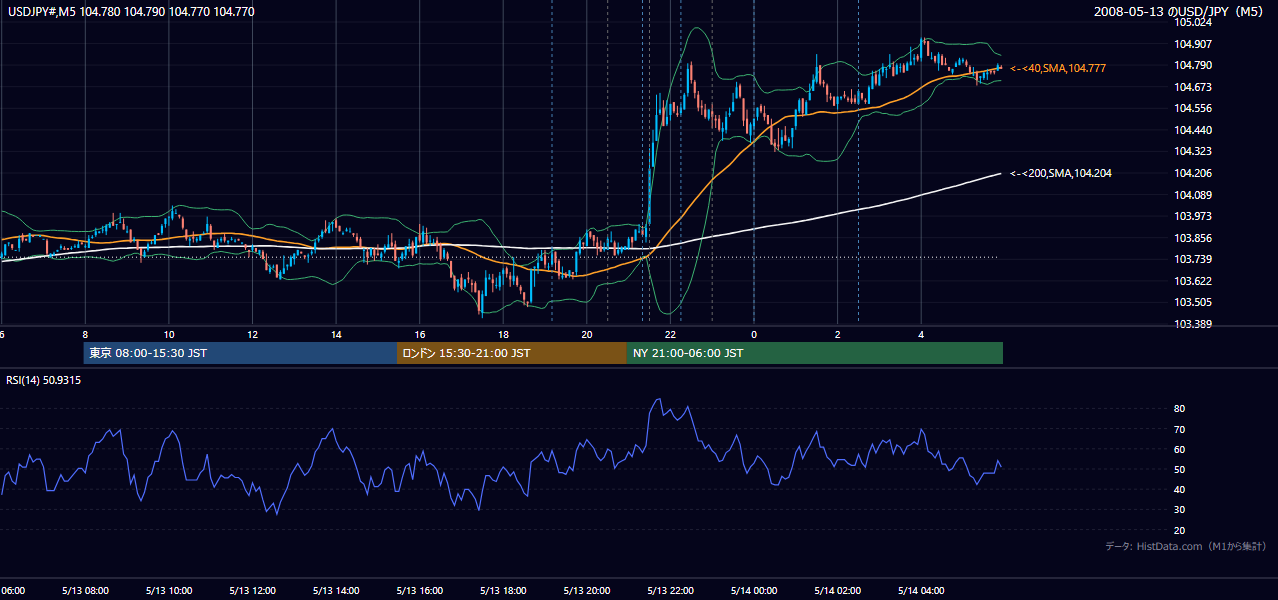The width and height of the screenshot is (1278, 600).
Task: Click price axis value 104.323
Action: point(1193,151)
